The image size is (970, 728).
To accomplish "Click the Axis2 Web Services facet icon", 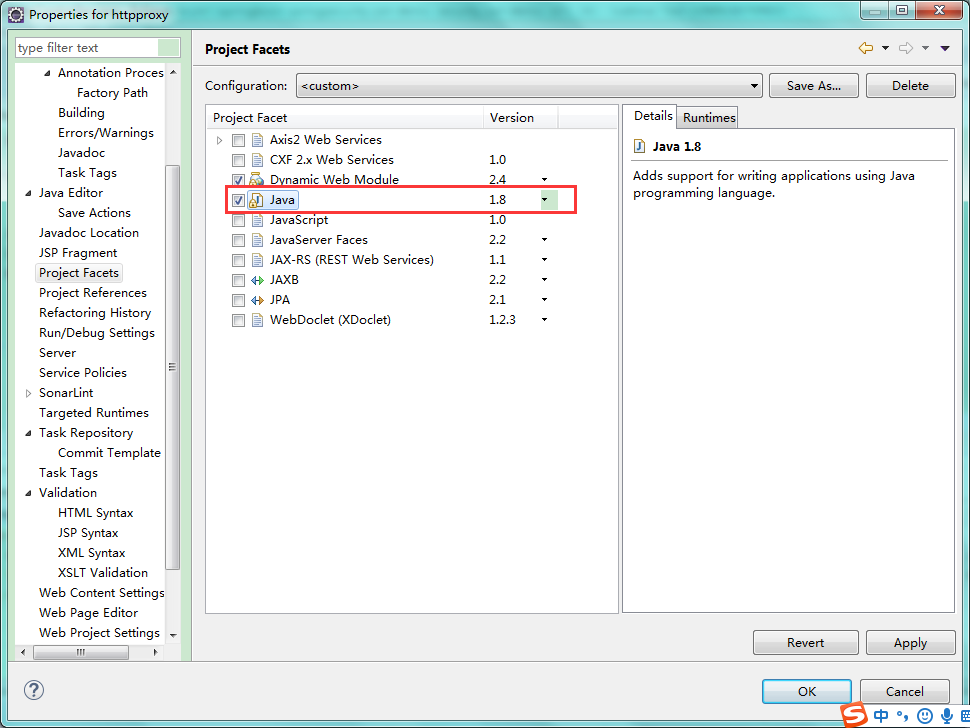I will 257,140.
